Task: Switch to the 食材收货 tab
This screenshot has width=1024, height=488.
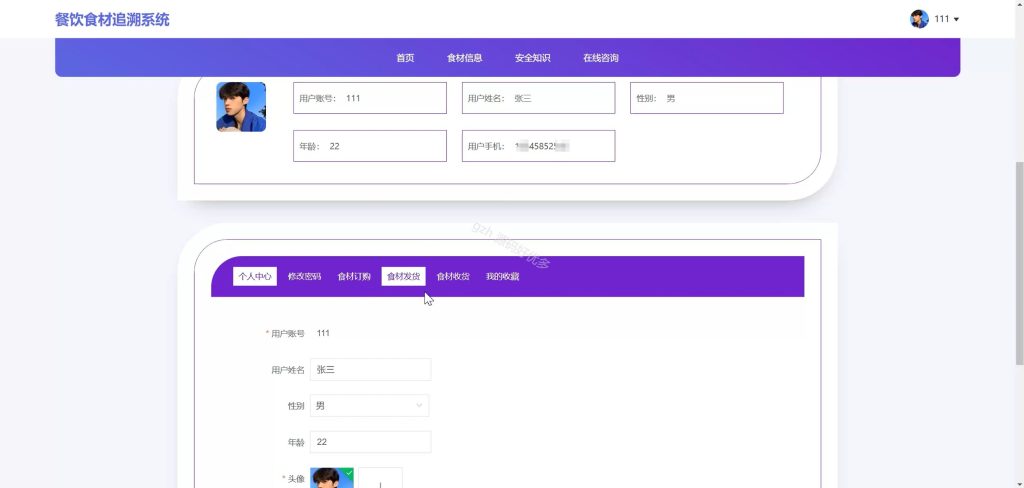Action: tap(453, 276)
